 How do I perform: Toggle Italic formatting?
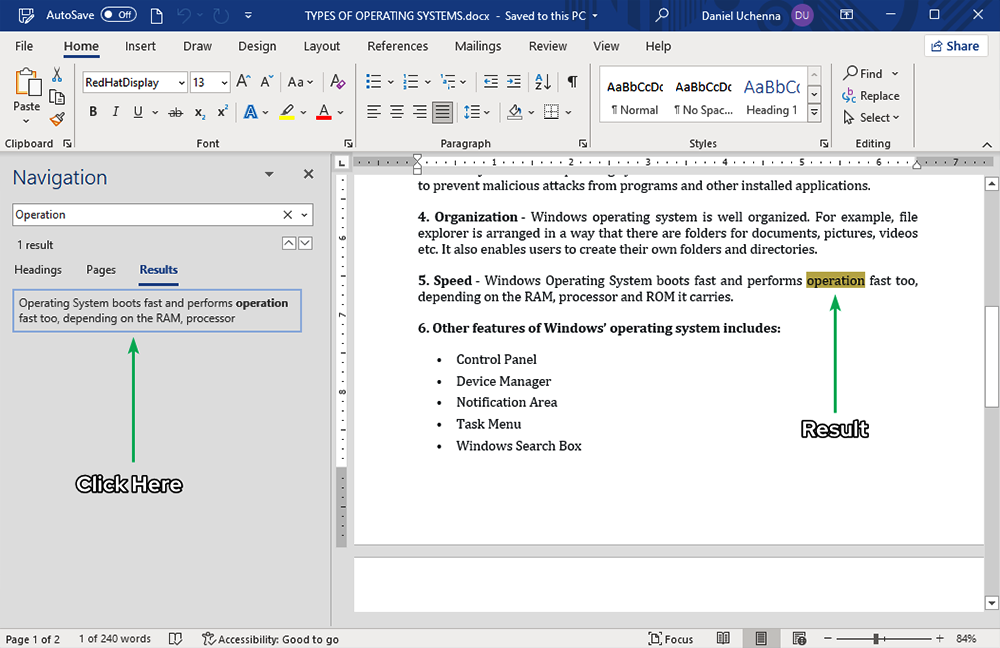click(116, 112)
